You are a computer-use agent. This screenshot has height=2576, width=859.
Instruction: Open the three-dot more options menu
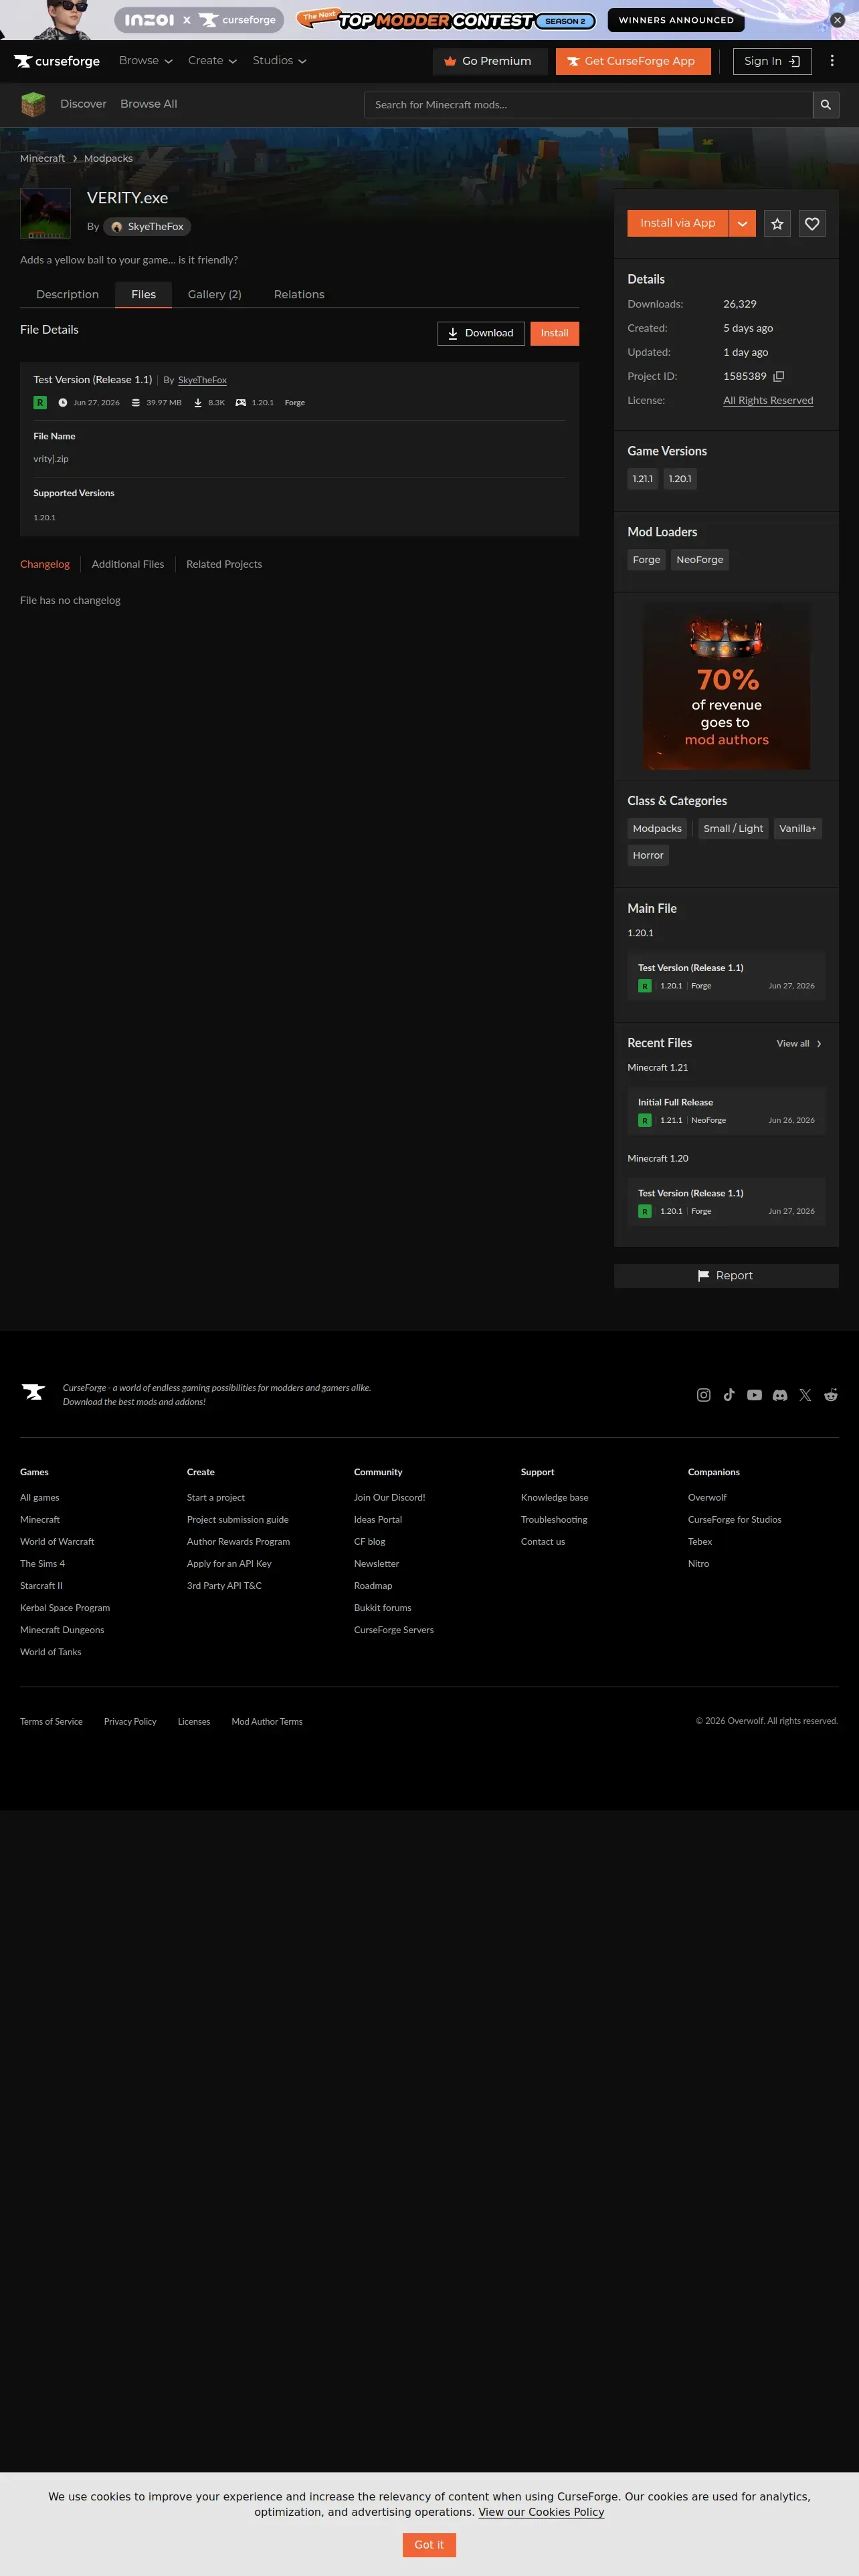832,61
